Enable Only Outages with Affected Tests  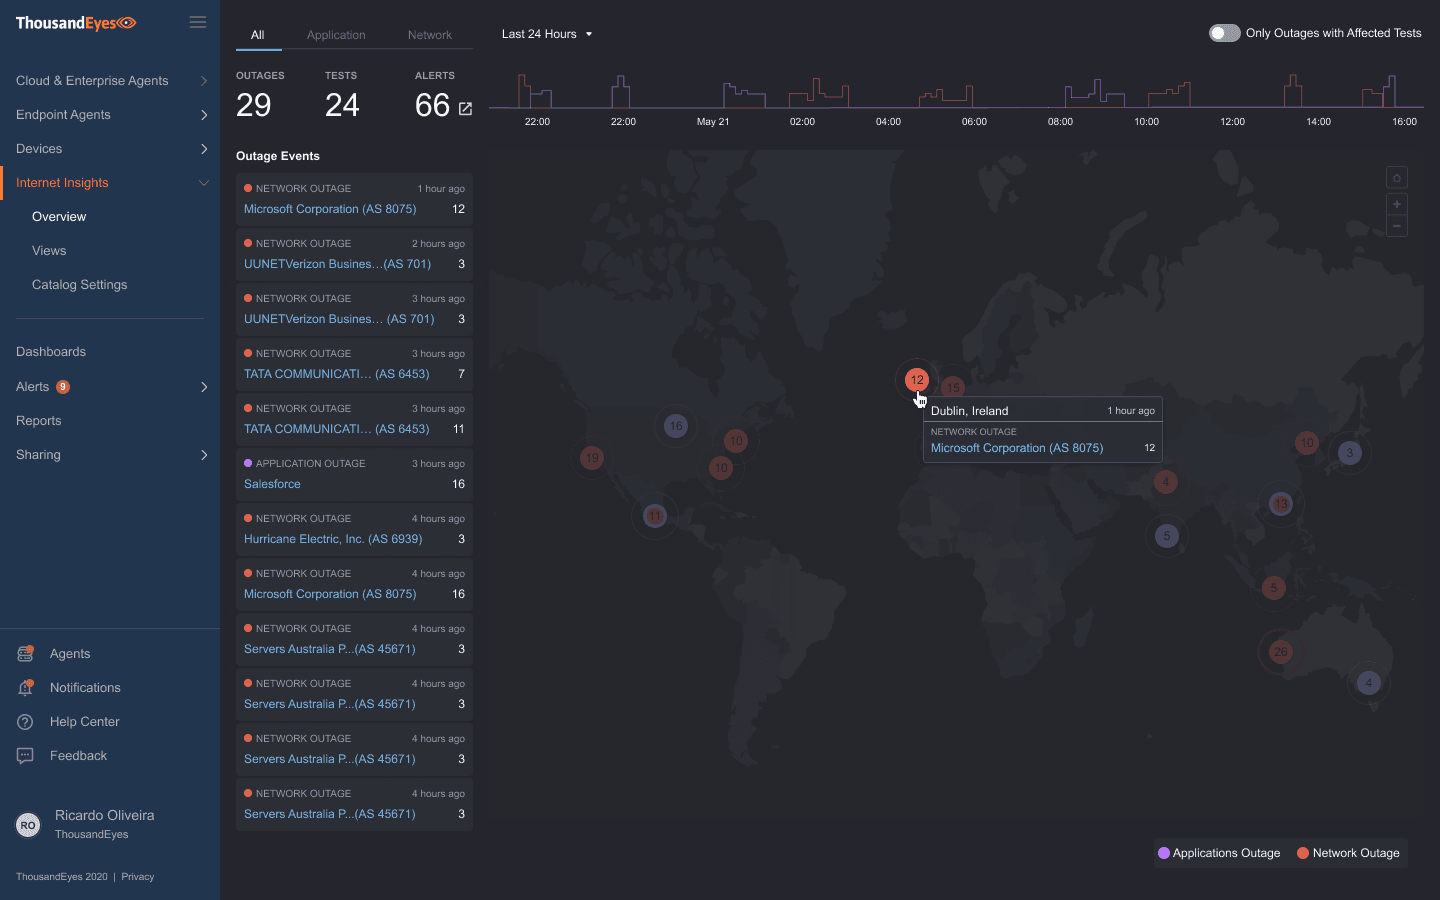pos(1223,33)
